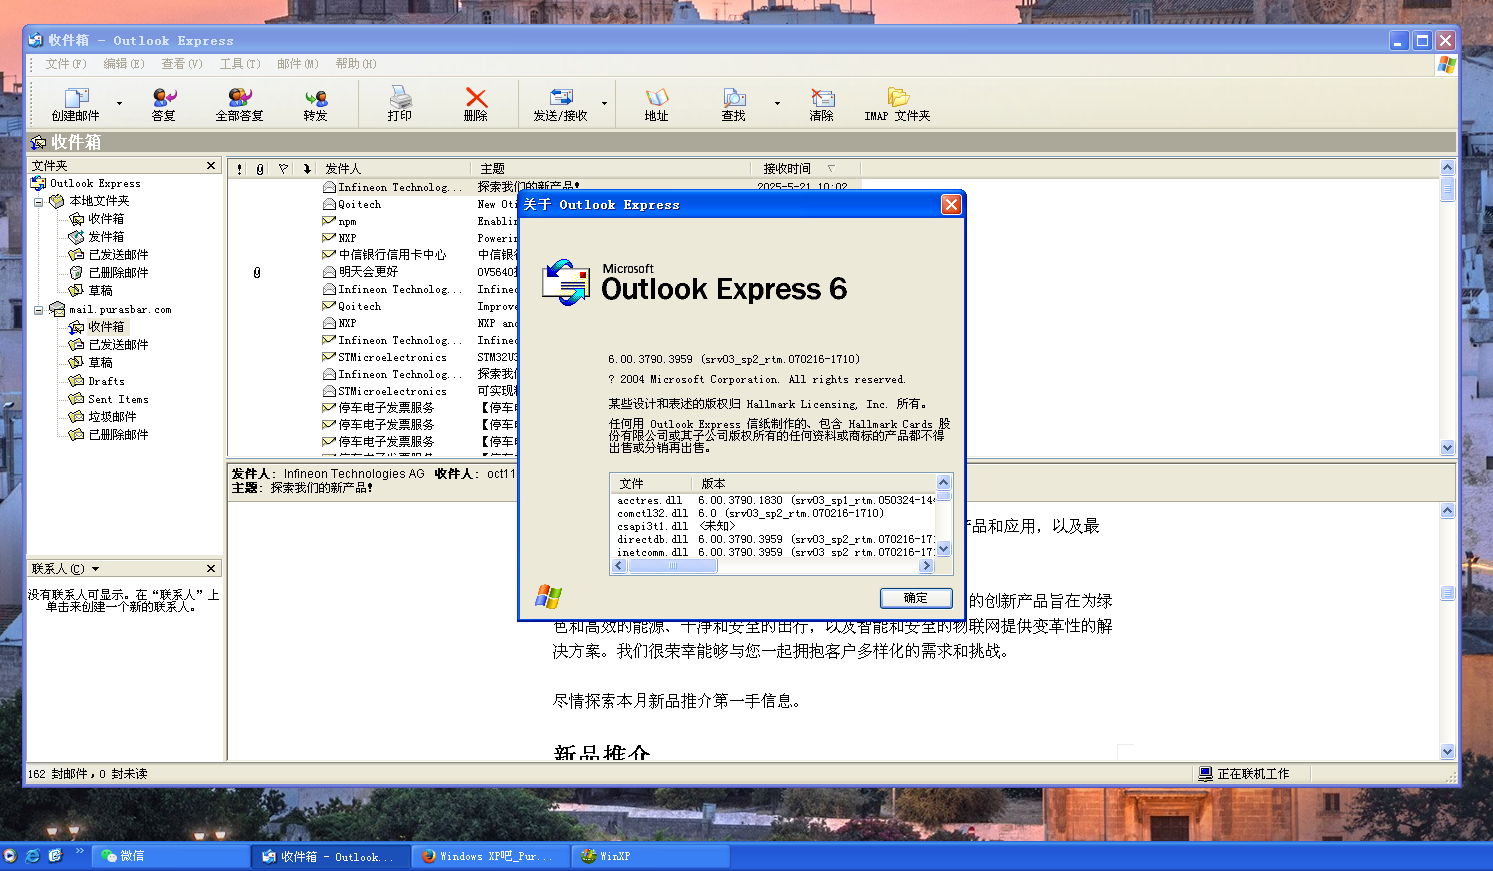This screenshot has height=871, width=1493.
Task: Open the 帮助(H) menu
Action: 356,64
